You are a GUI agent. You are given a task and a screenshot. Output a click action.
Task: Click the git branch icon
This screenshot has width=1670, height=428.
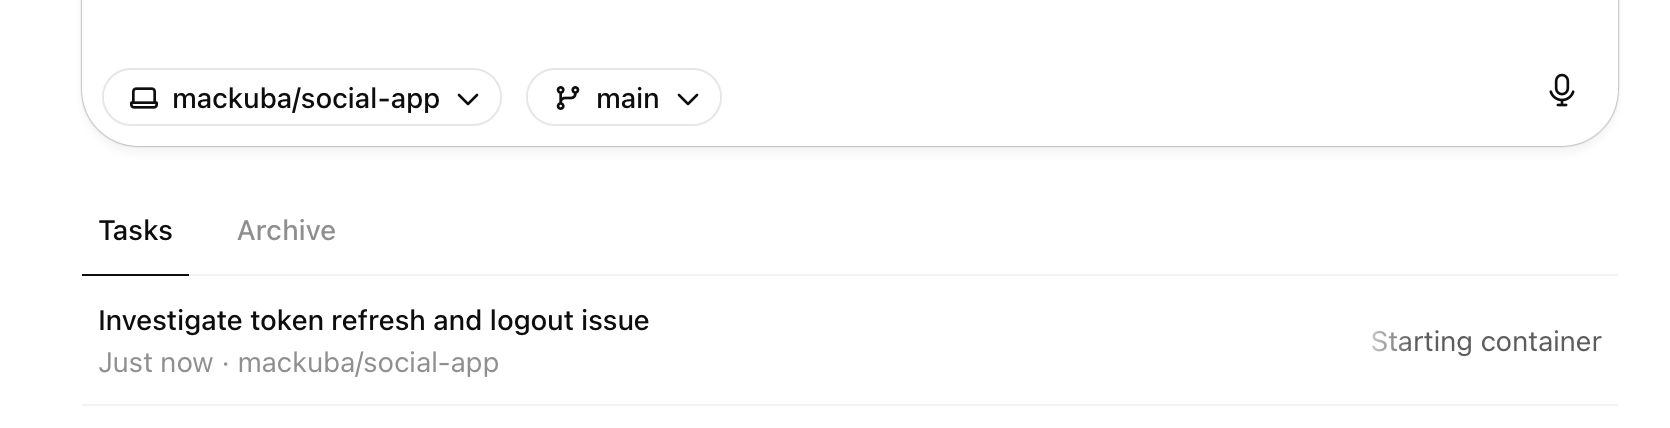568,98
